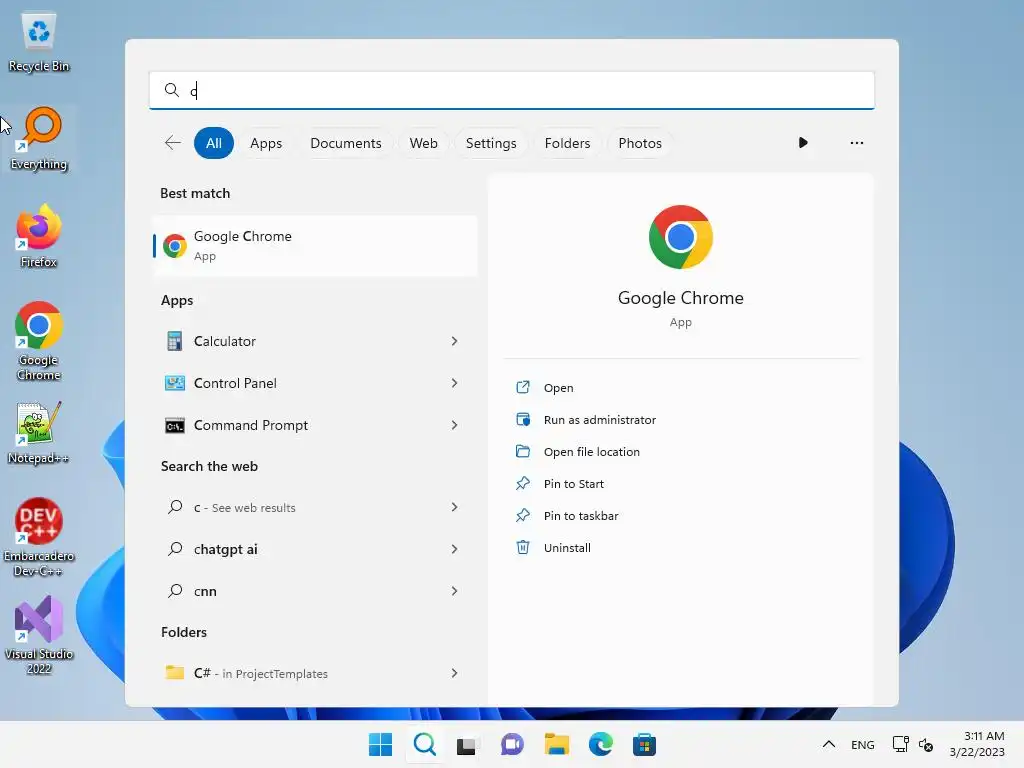The image size is (1024, 768).
Task: Click the muted volume tray icon
Action: tap(926, 744)
